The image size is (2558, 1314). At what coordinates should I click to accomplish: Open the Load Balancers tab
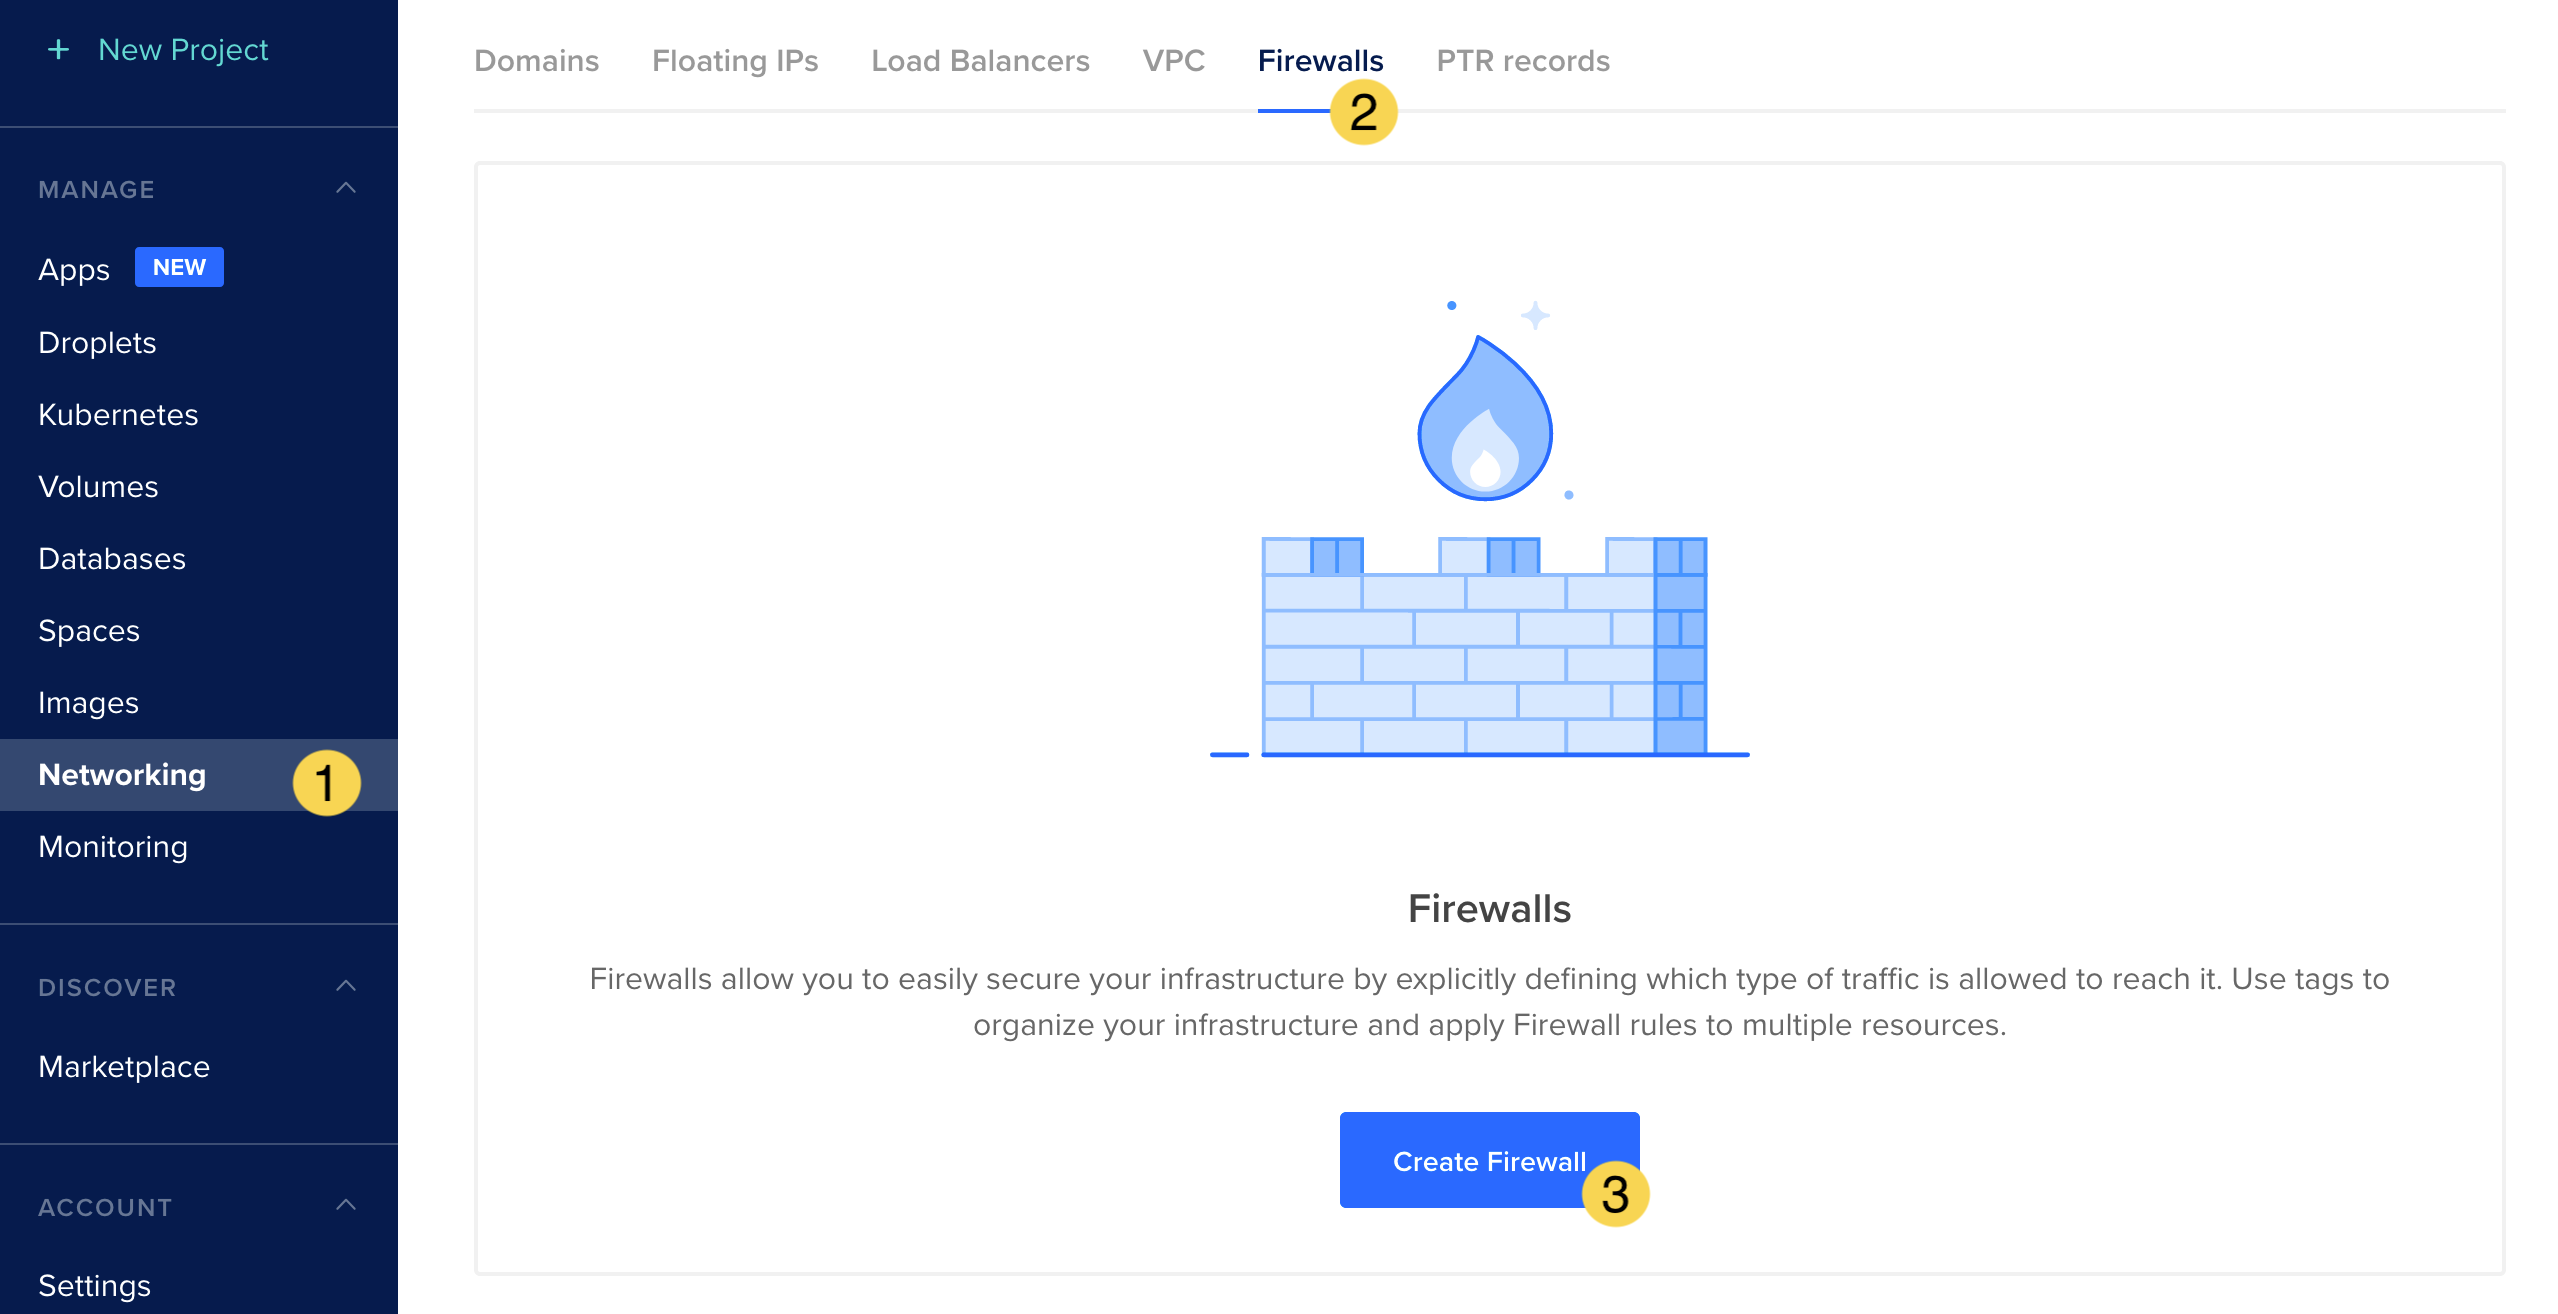pos(979,60)
